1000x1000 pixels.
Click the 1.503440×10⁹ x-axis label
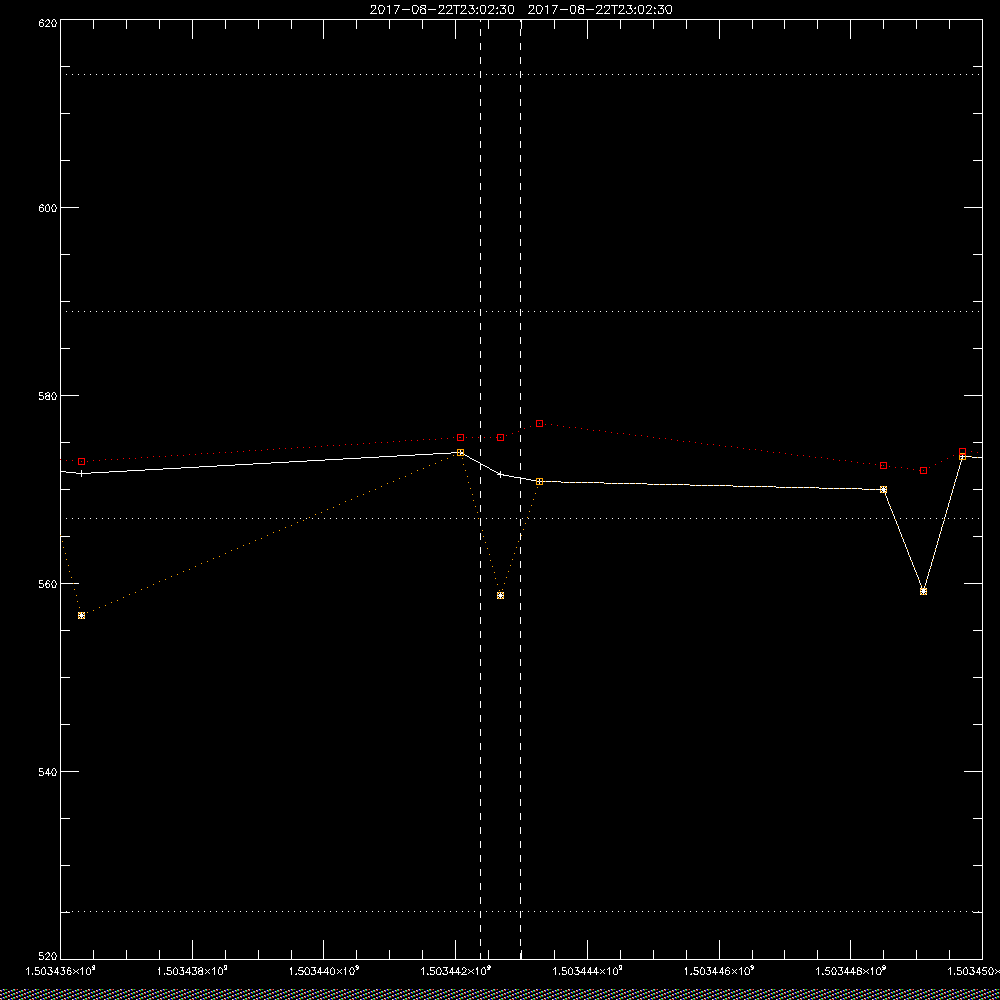click(x=325, y=971)
